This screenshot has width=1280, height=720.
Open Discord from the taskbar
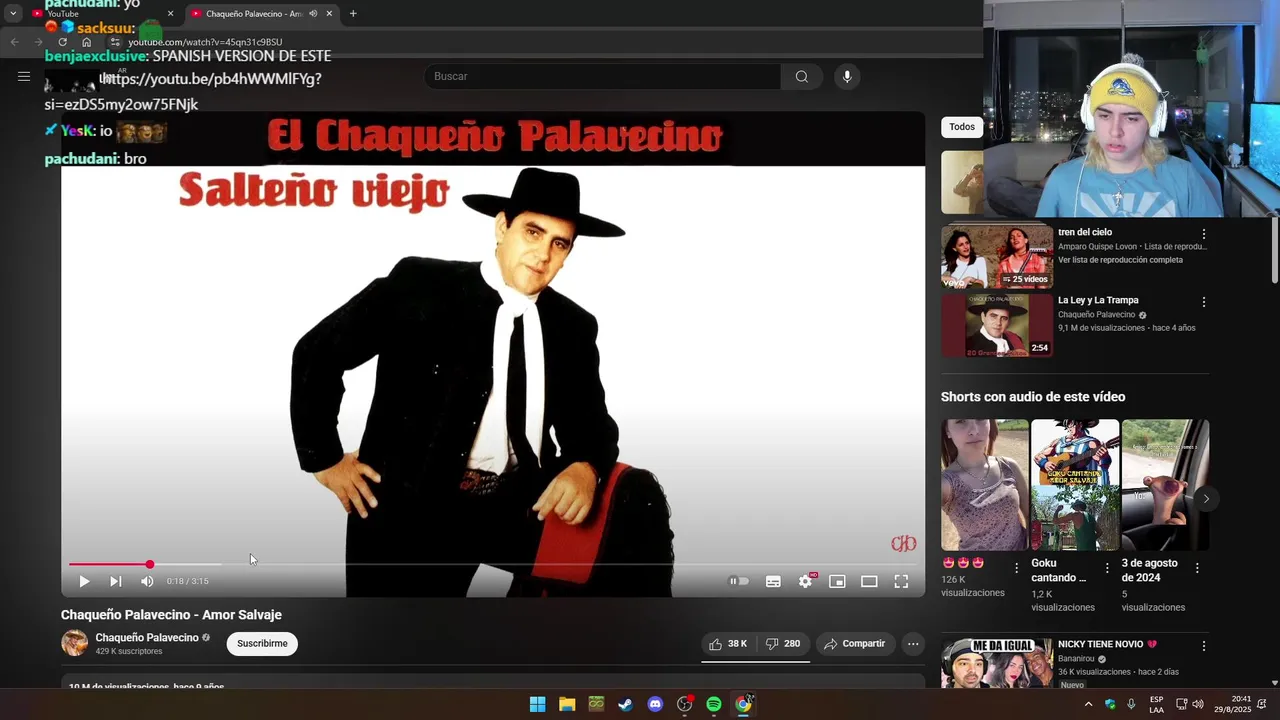[655, 704]
